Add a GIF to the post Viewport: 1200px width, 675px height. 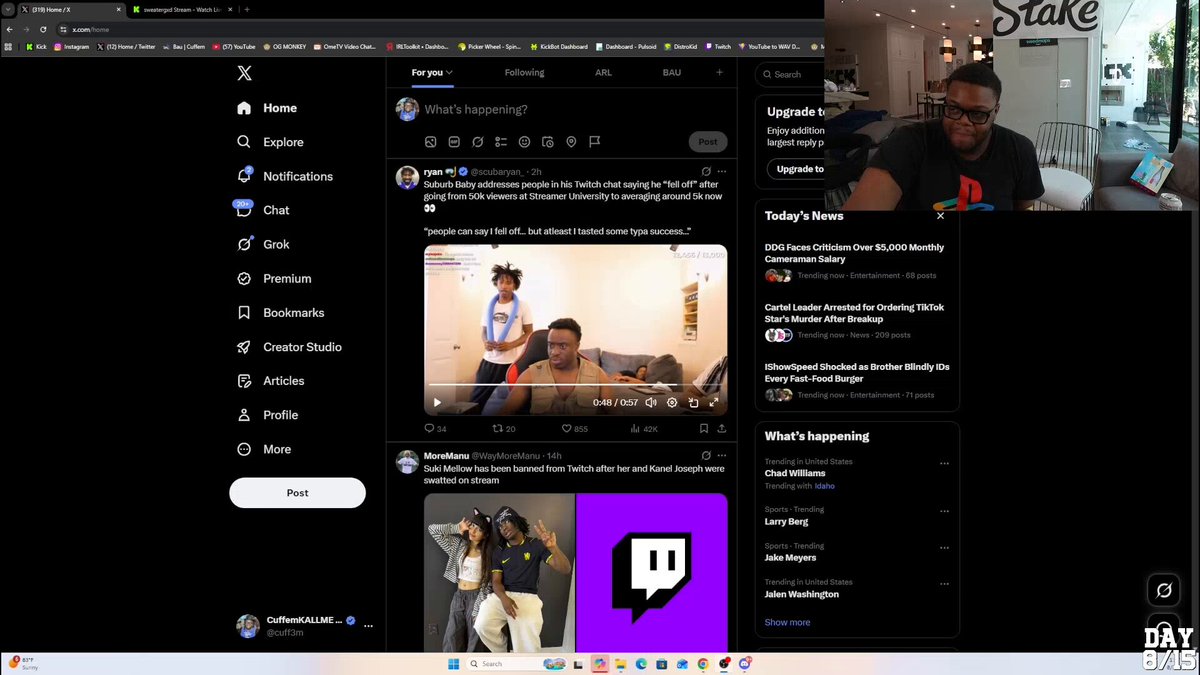pos(454,142)
